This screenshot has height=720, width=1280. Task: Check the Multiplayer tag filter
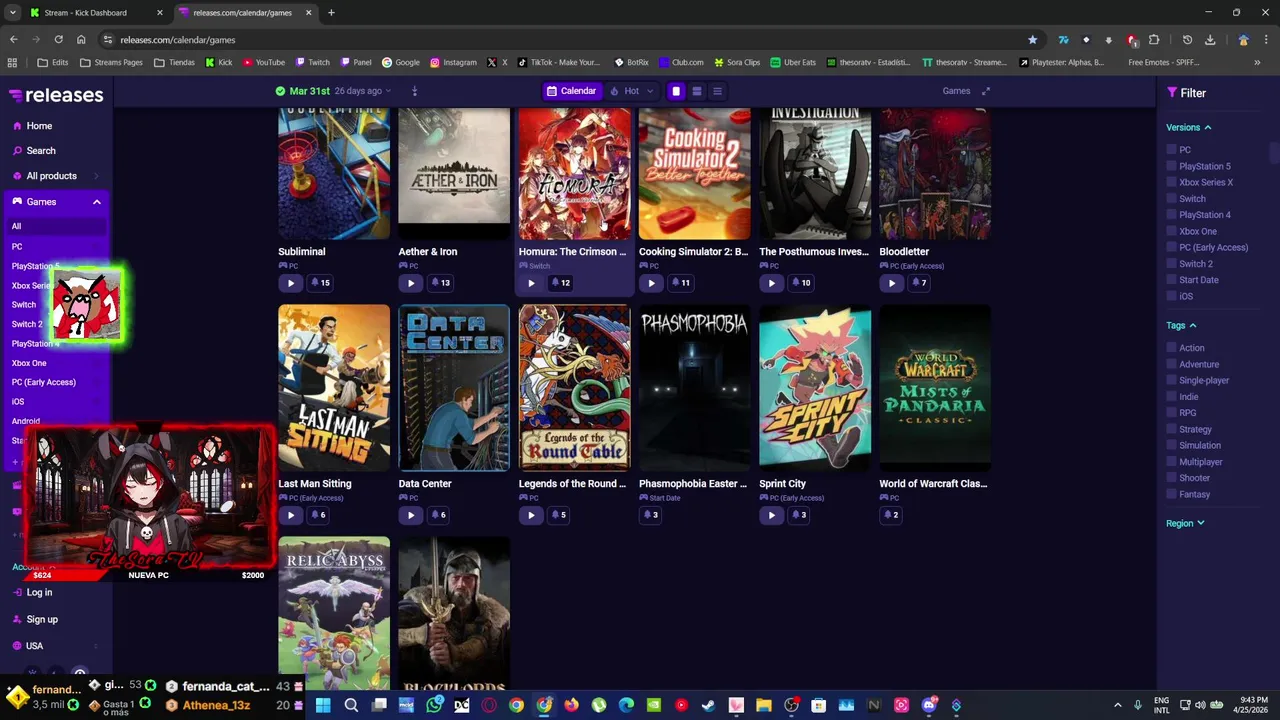[x=1171, y=462]
